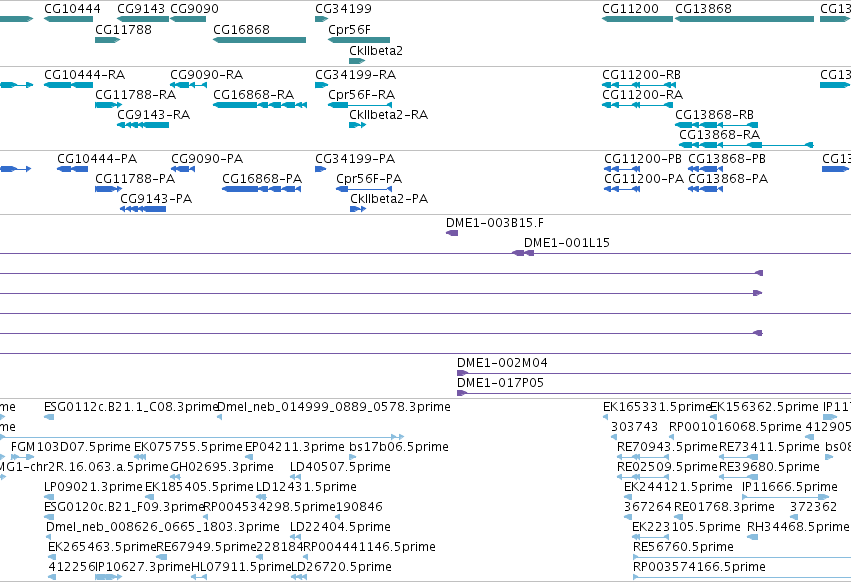
Task: Select EST label LP09021.3prime
Action: (93, 487)
